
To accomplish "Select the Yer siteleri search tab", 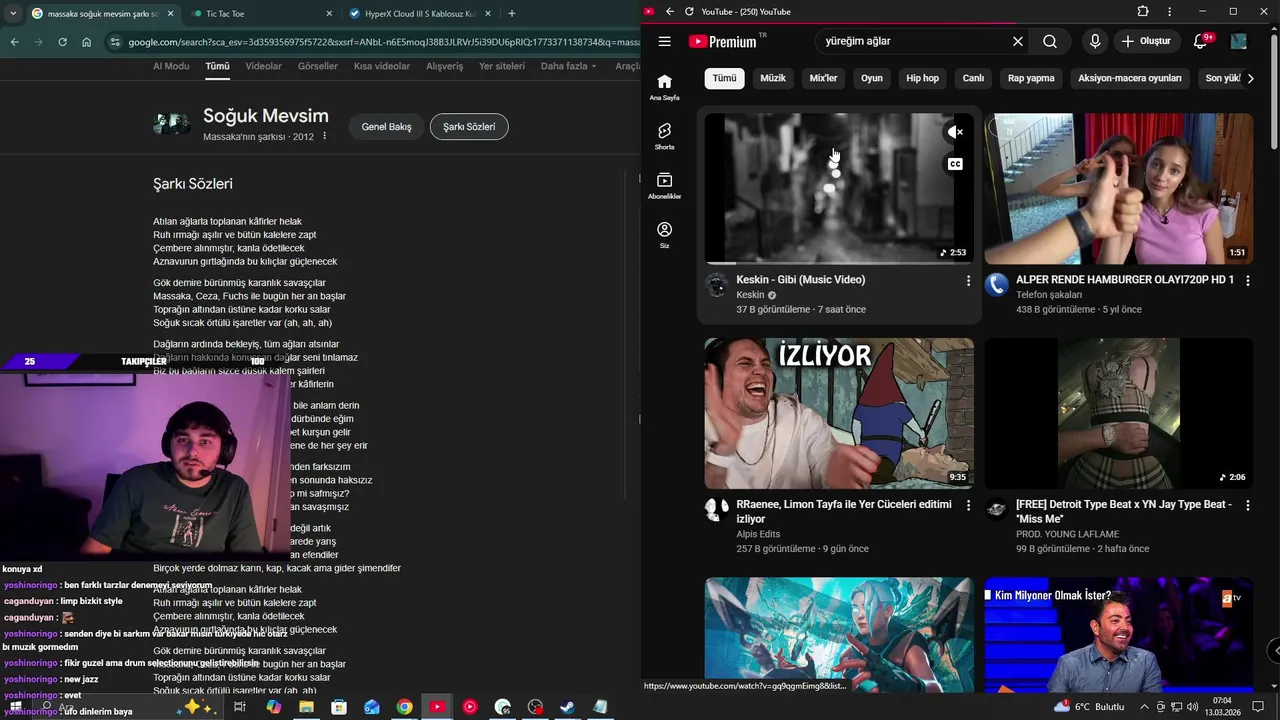I will [x=502, y=66].
